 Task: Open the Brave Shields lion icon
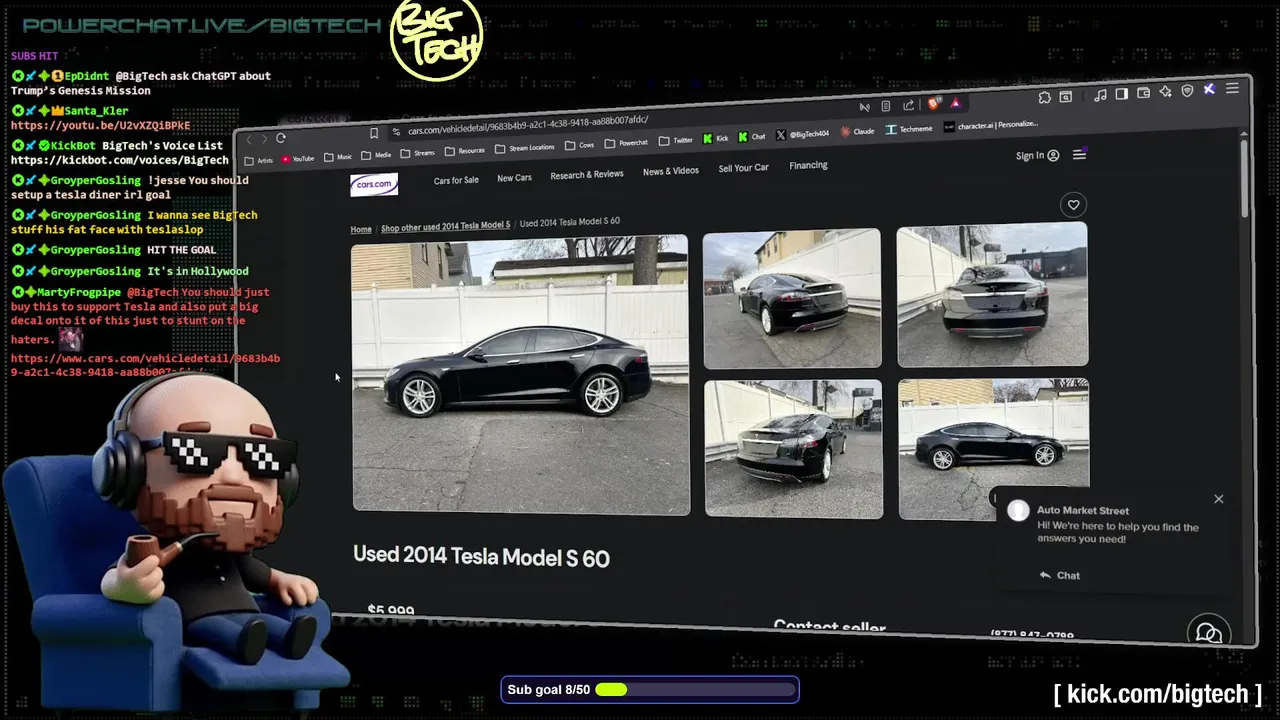tap(934, 104)
